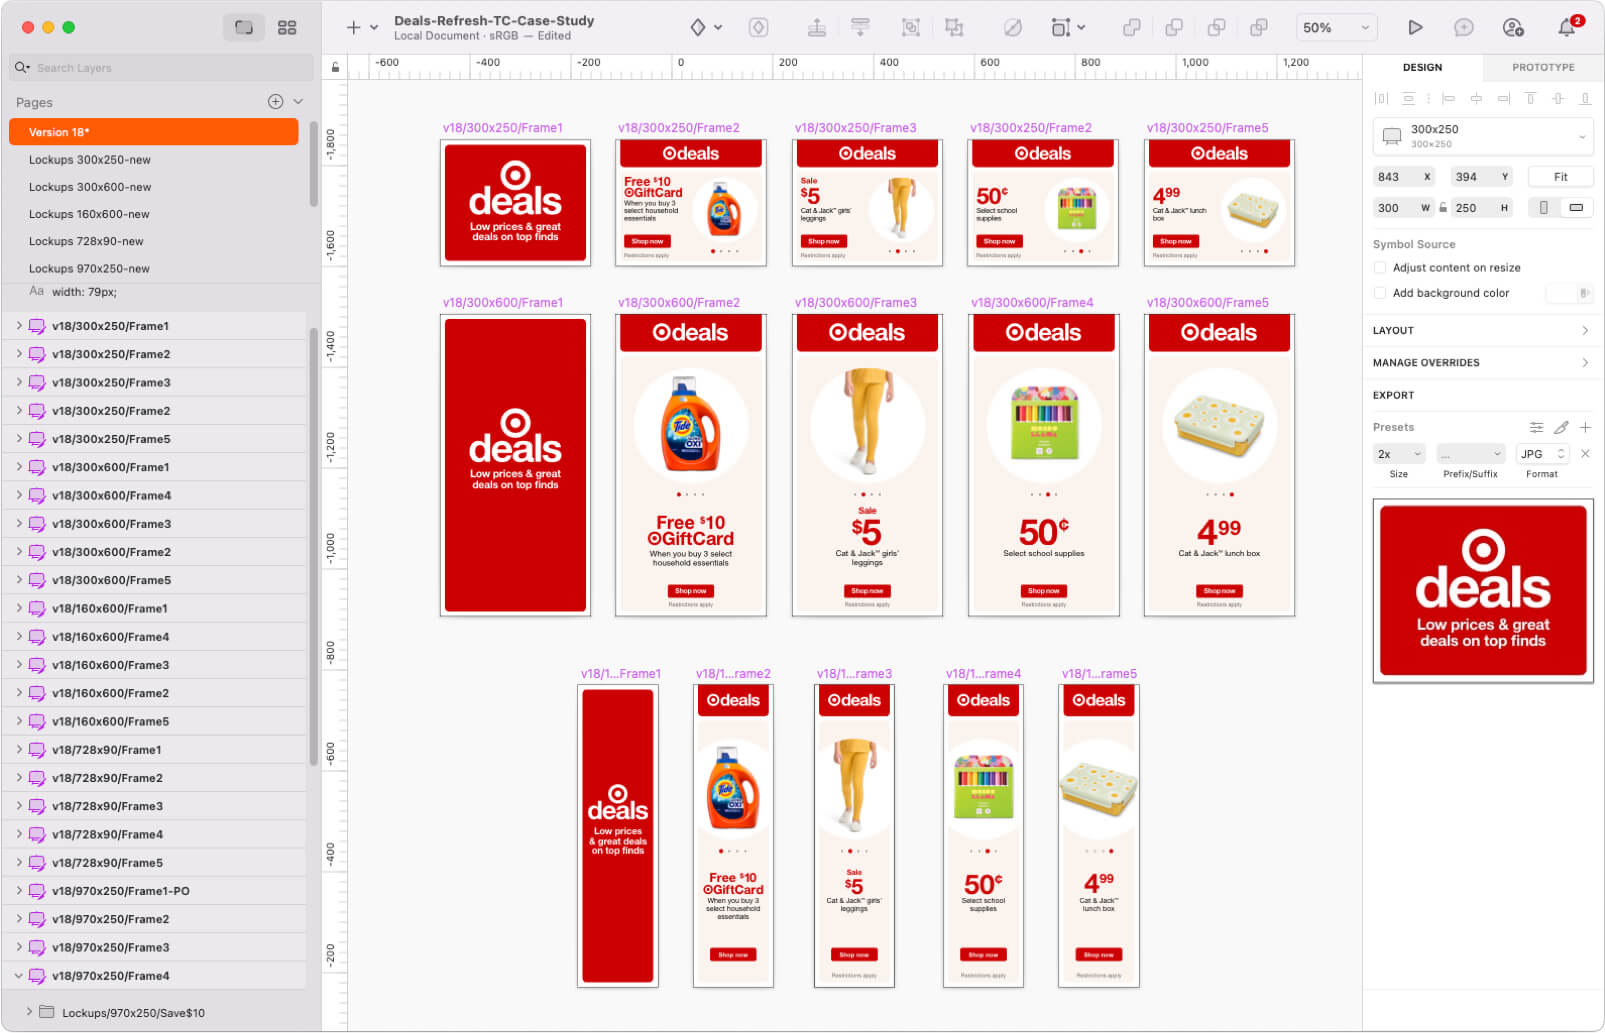Change the JPG format selector
Screen dimensions: 1605x1033
point(1543,454)
